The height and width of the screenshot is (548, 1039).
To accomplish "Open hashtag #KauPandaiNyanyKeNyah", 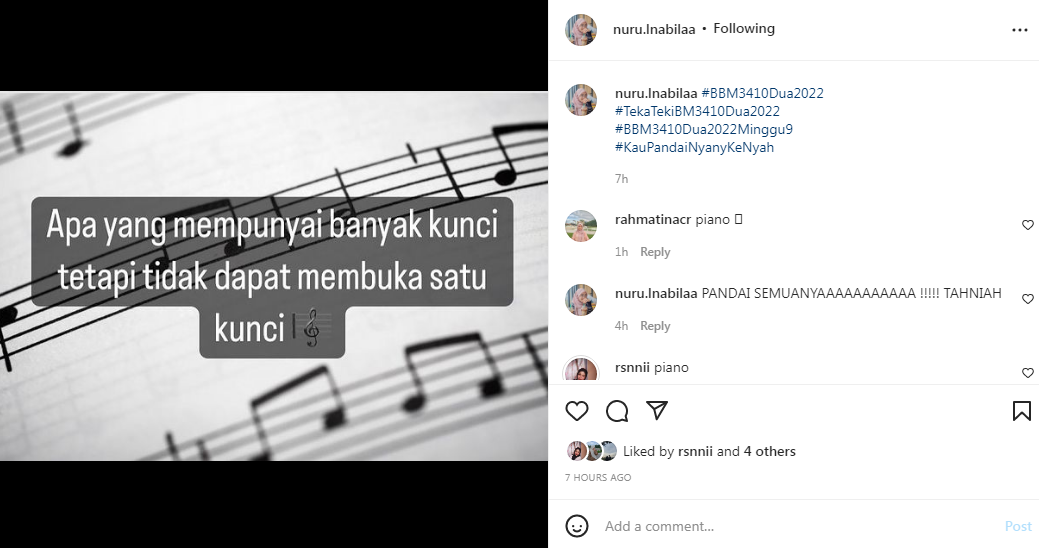I will click(x=694, y=147).
